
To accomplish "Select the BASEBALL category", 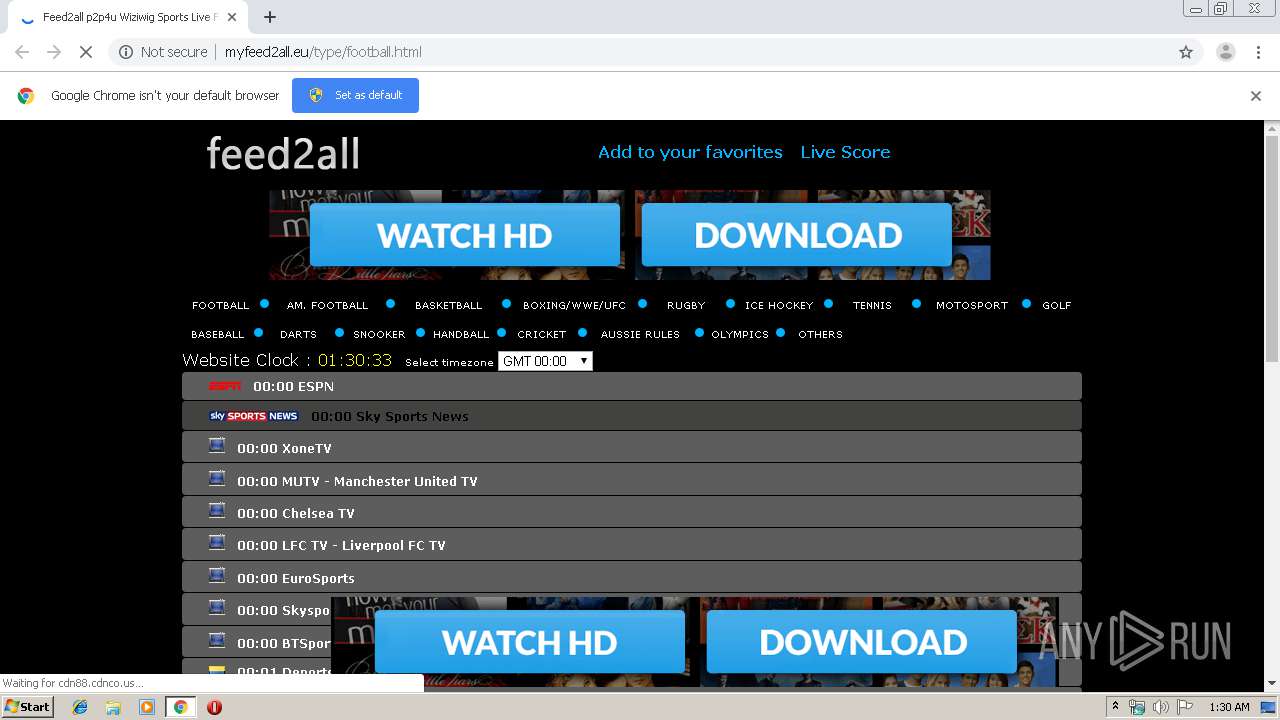I will tap(217, 334).
